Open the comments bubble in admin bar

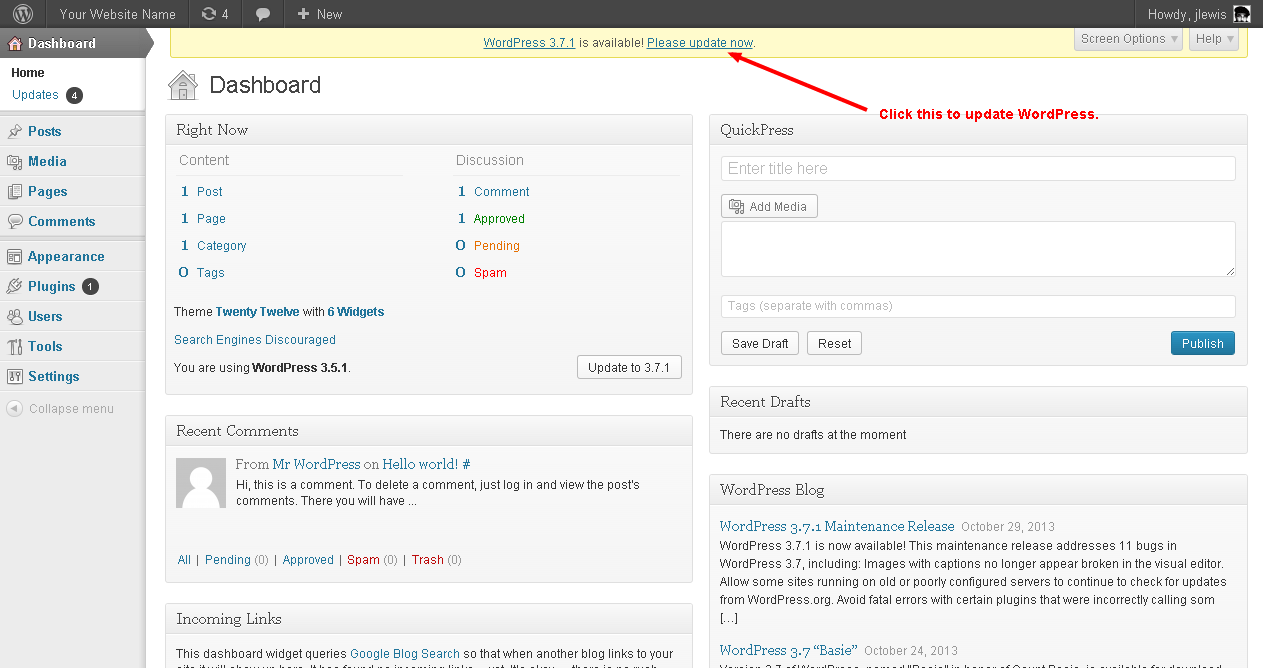tap(262, 14)
